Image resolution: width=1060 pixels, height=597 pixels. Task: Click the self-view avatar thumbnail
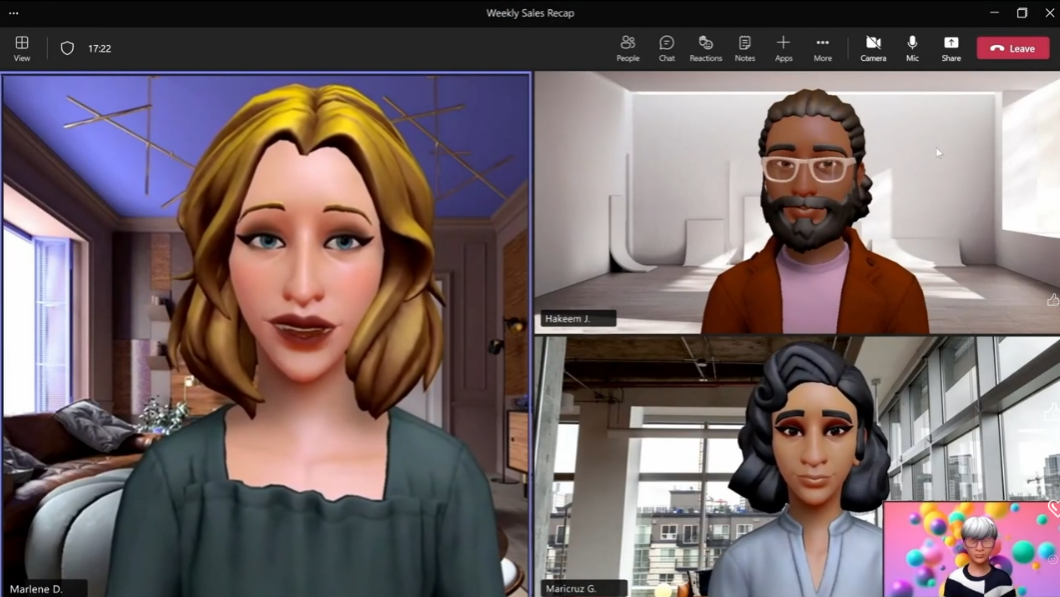[x=970, y=549]
